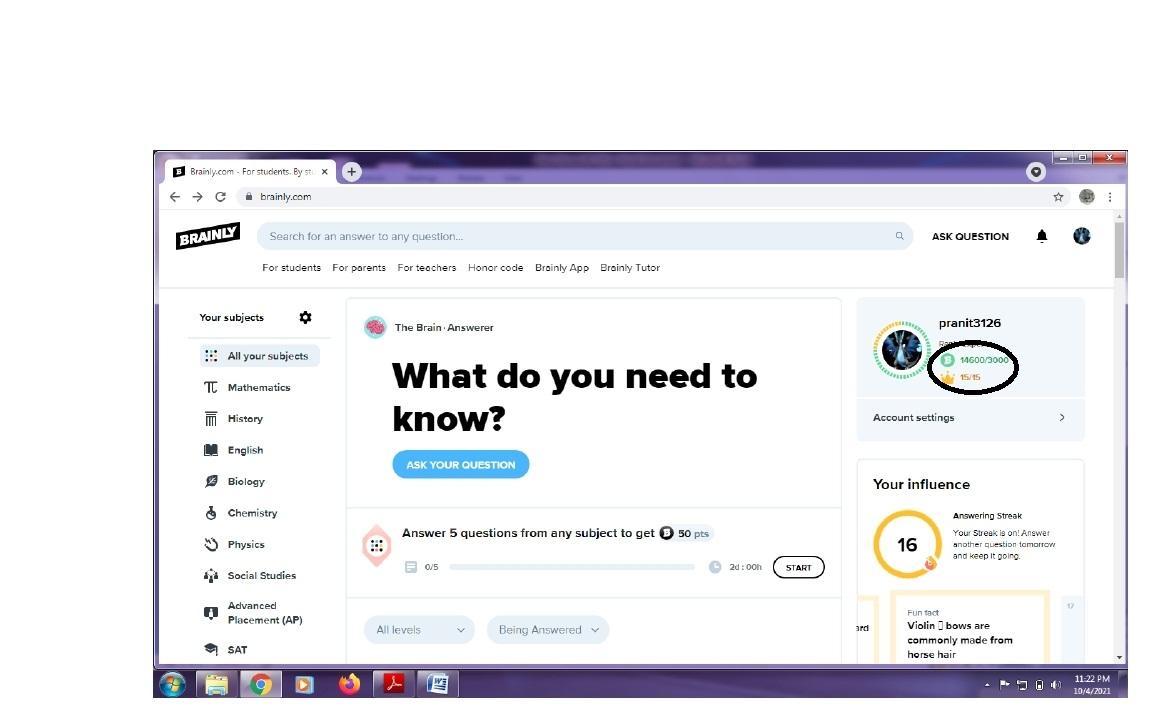1170x709 pixels.
Task: Open Chrome three-dot menu
Action: point(1110,197)
